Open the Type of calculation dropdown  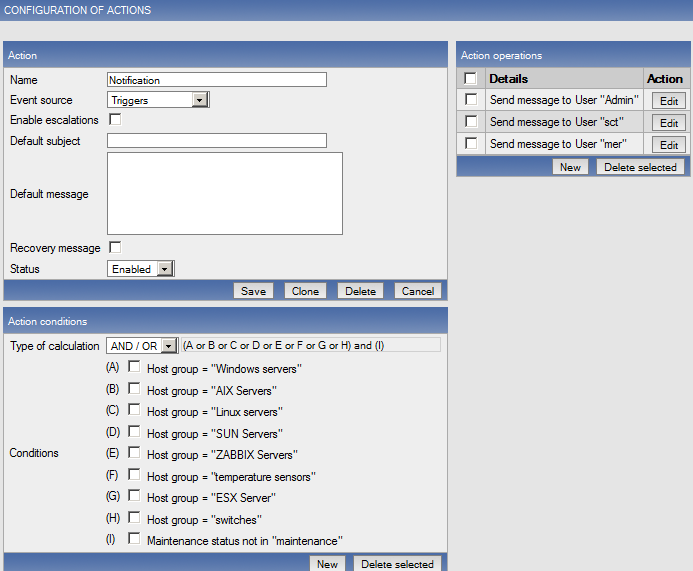point(168,346)
